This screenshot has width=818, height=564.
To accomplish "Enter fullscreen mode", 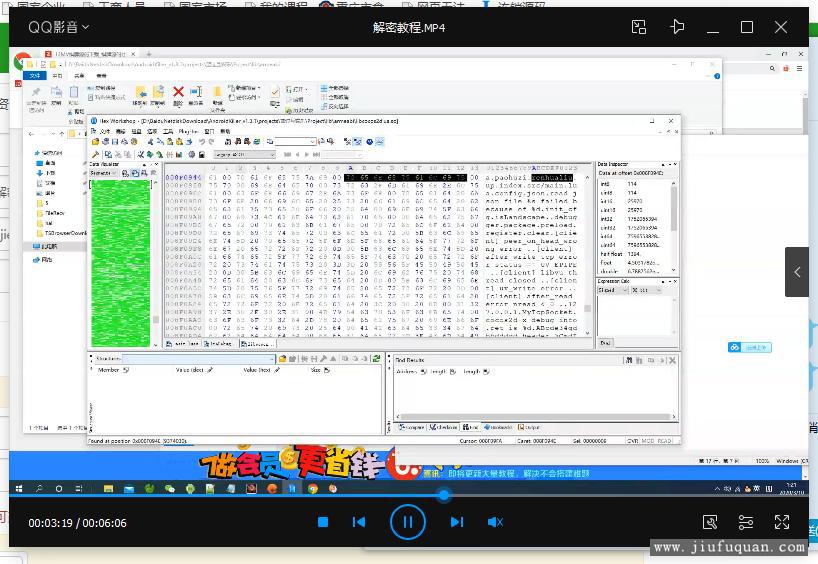I will pos(781,522).
